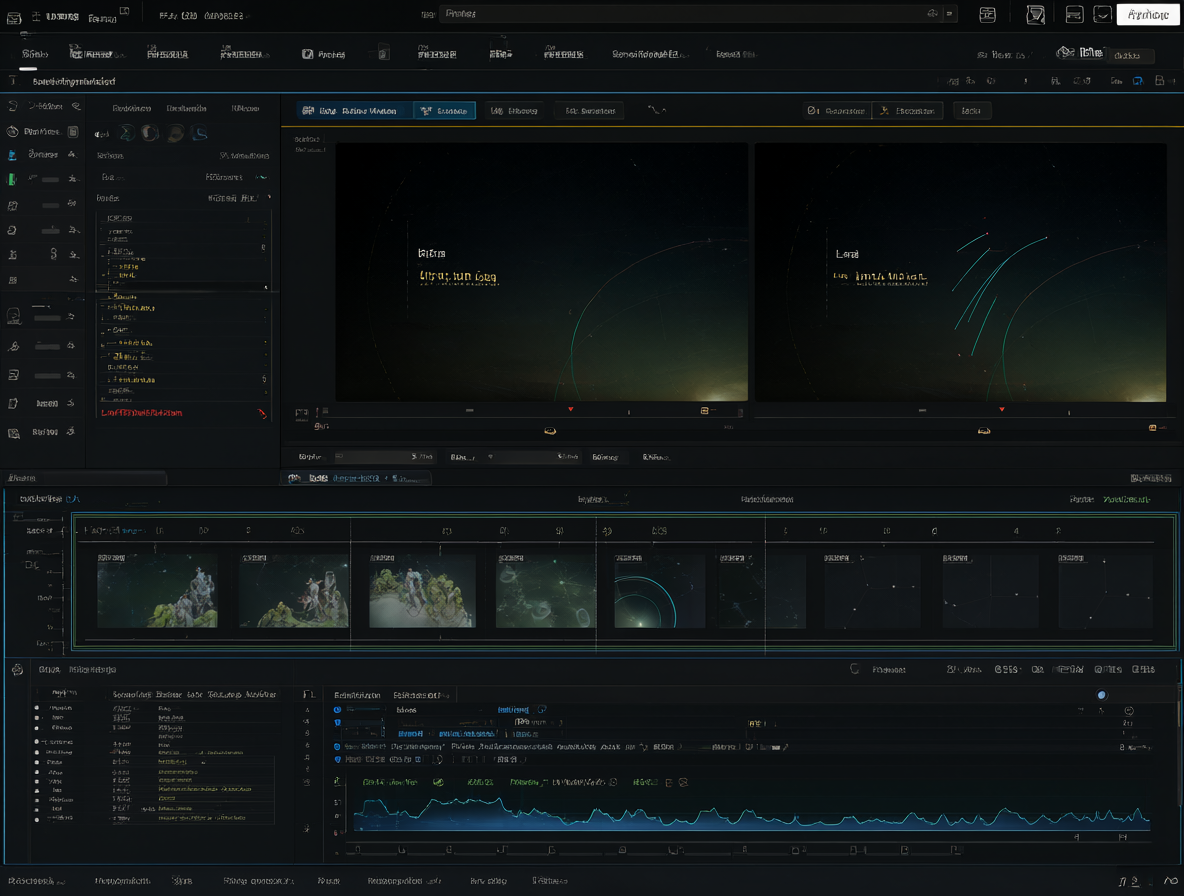1184x896 pixels.
Task: Click the red arrow icon beside the red text row
Action: pos(262,413)
